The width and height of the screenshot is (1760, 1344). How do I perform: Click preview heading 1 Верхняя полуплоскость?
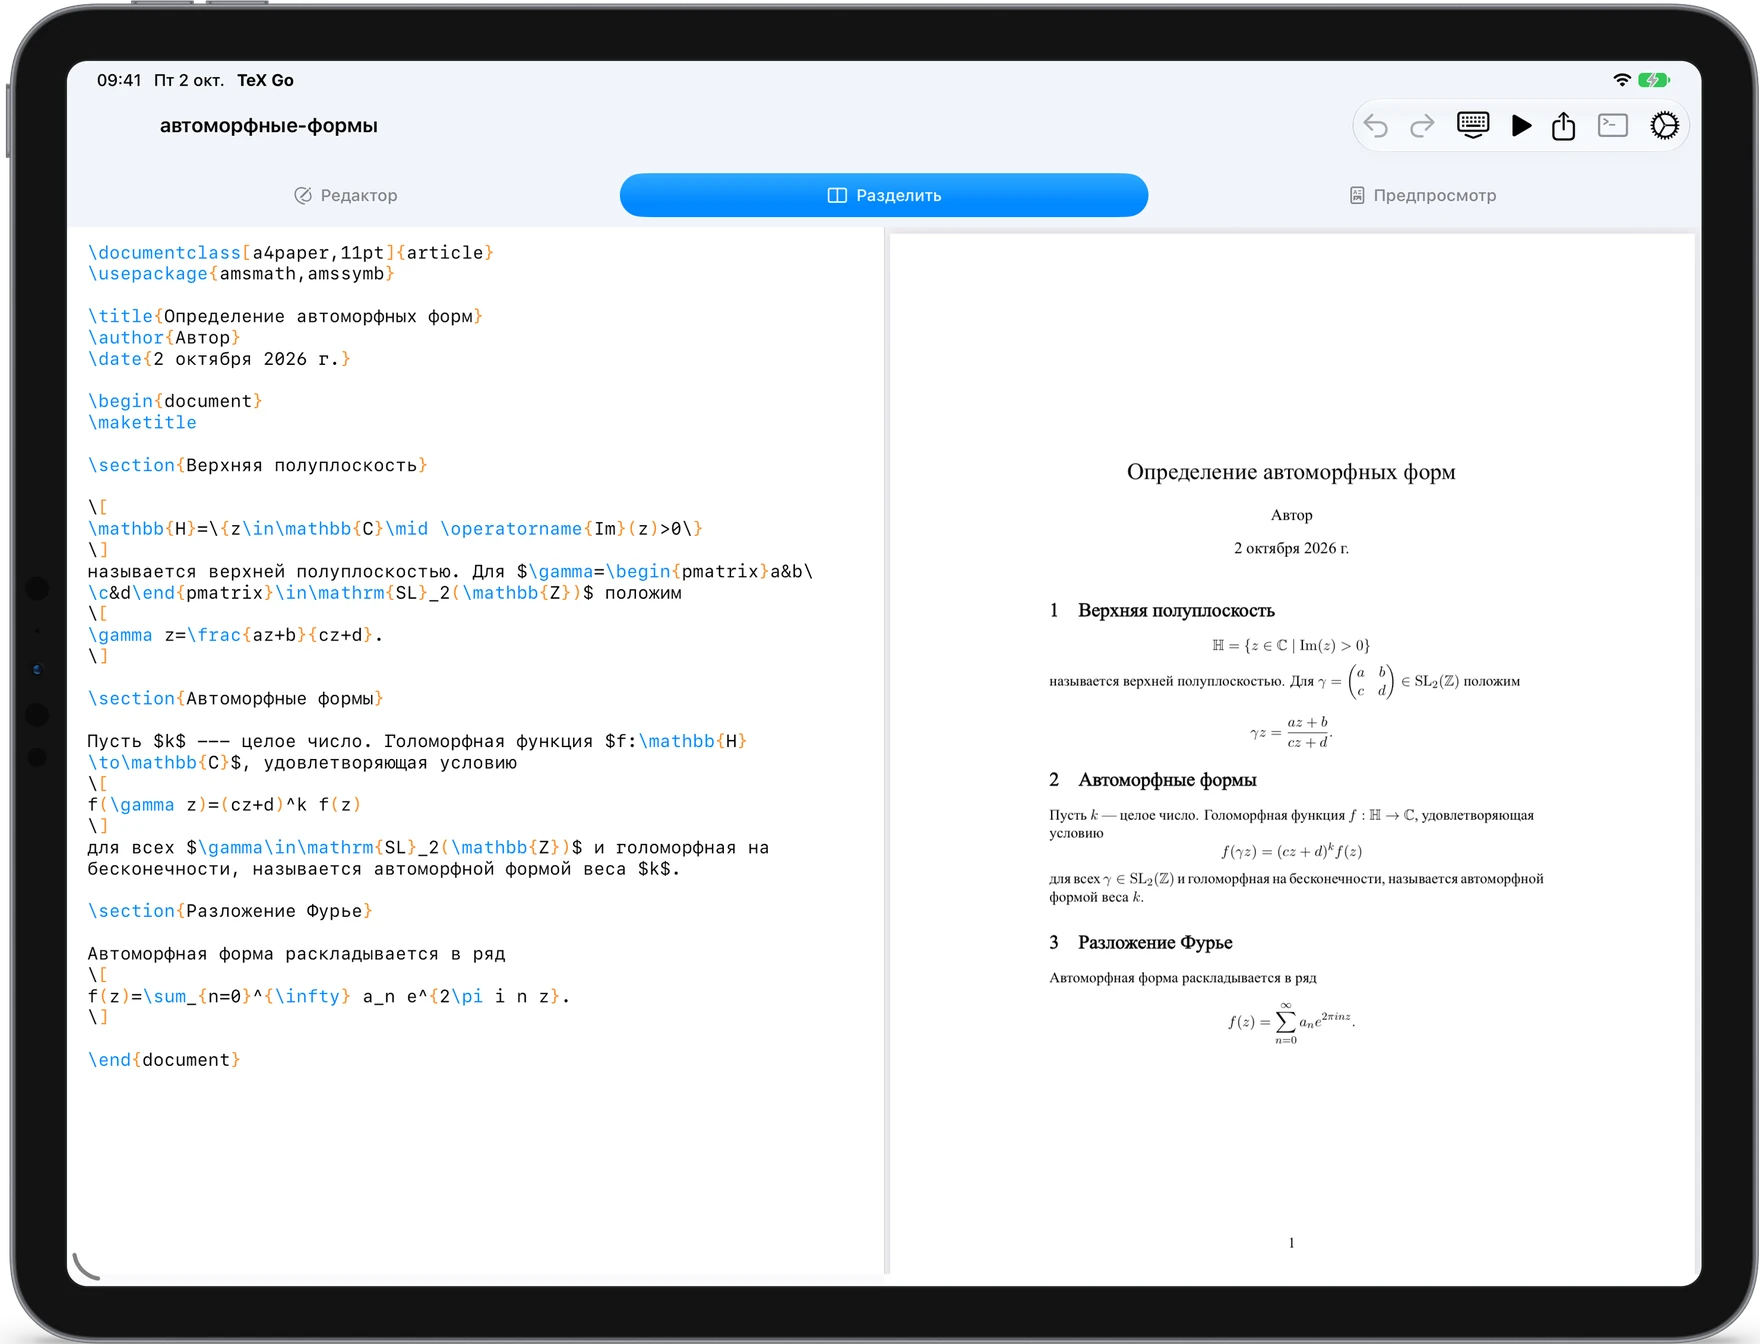point(1162,610)
